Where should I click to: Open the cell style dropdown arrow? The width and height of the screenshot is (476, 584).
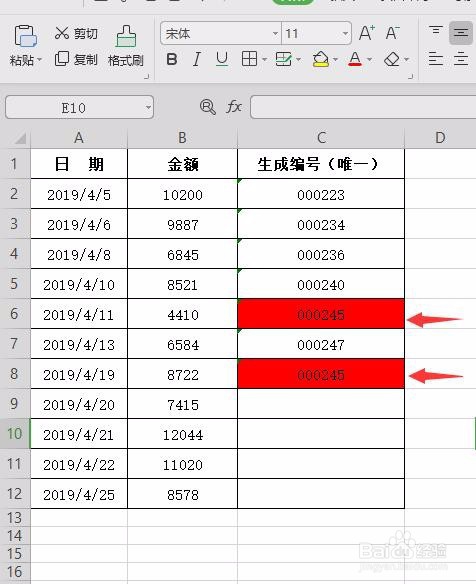(299, 60)
